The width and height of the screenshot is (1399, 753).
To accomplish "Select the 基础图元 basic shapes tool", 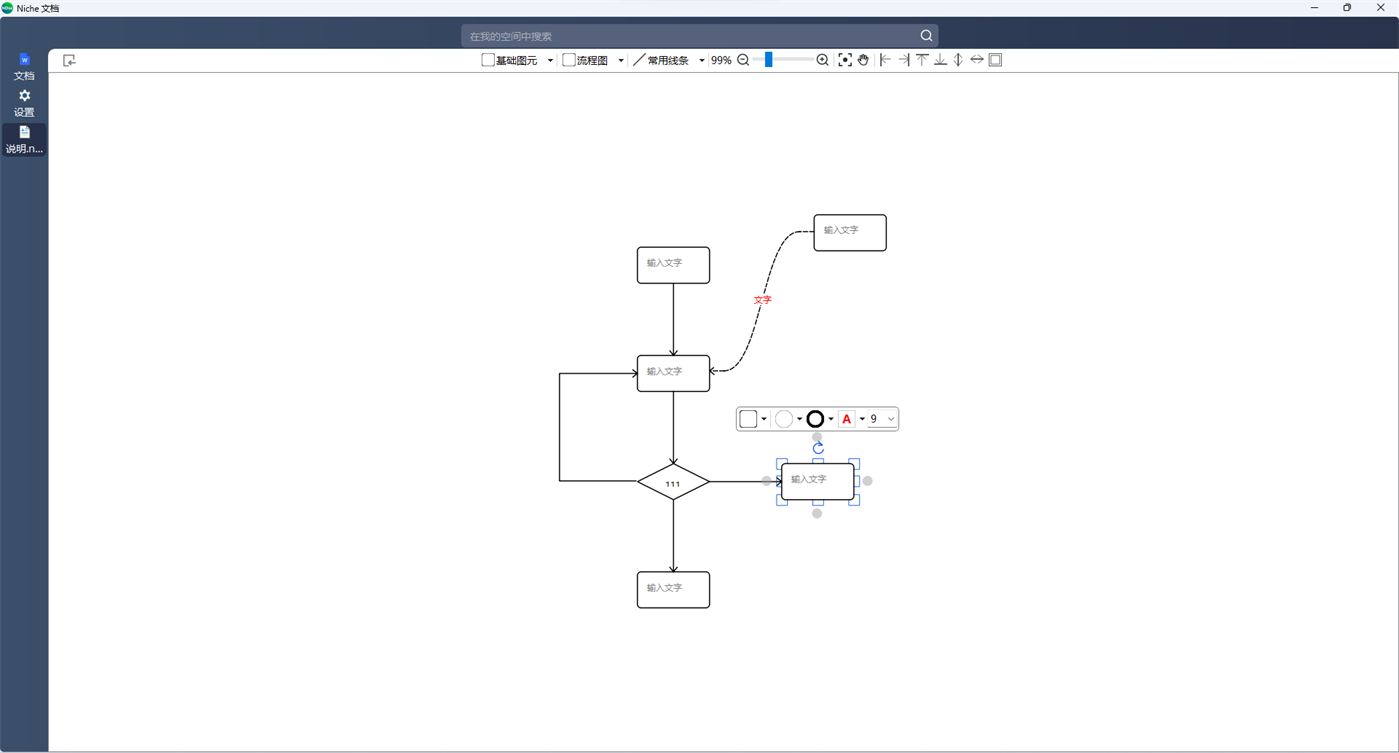I will pos(512,59).
